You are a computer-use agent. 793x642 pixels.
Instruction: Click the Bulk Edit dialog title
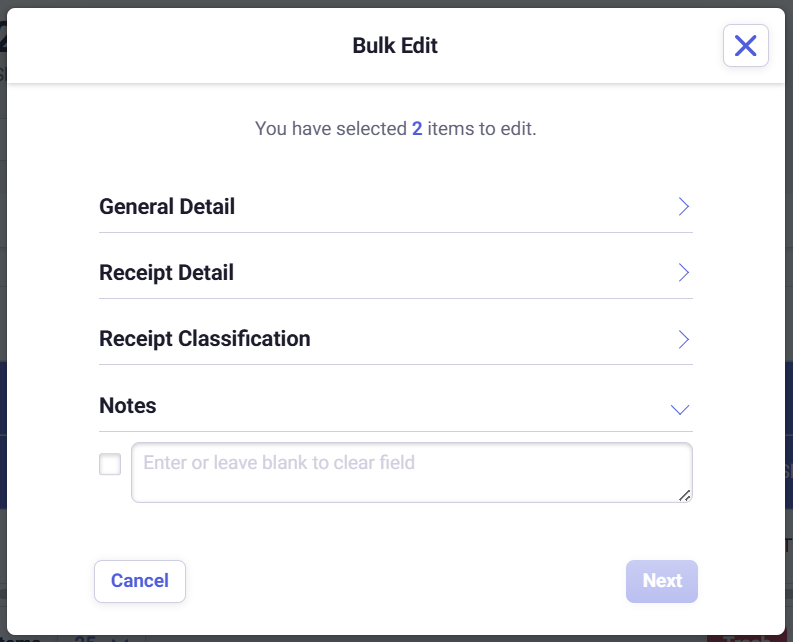coord(395,46)
